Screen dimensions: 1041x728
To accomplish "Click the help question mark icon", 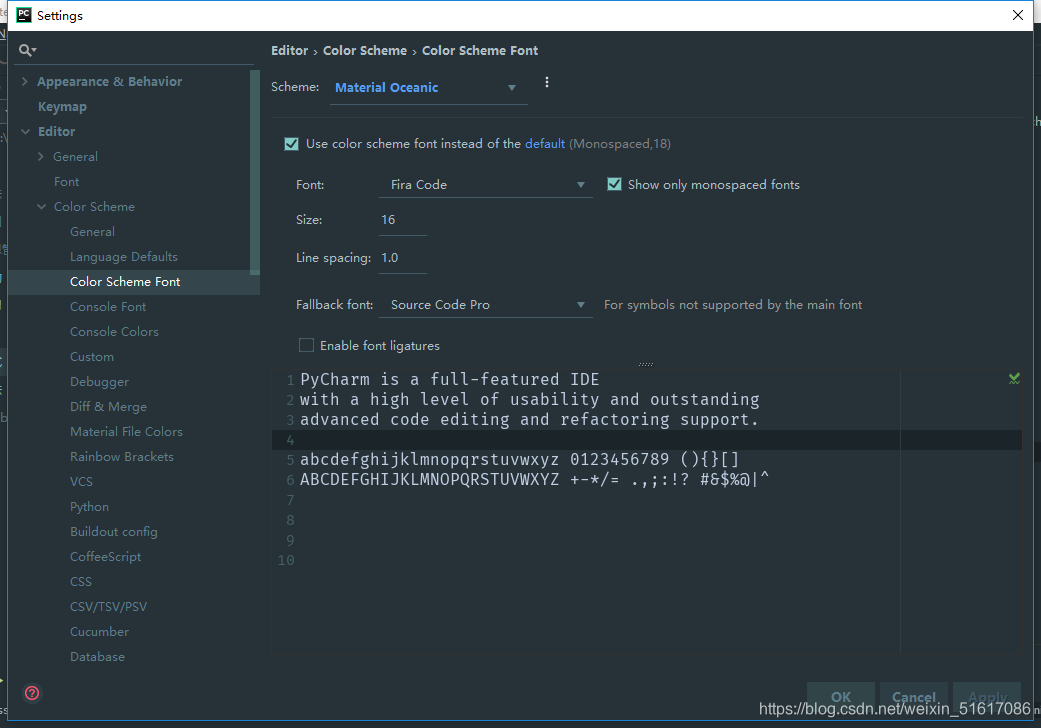I will click(32, 693).
